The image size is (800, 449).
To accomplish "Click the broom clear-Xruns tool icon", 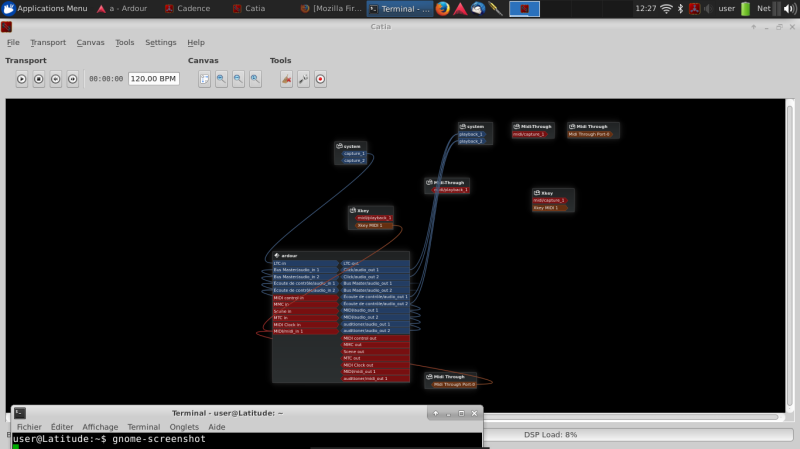I will click(286, 79).
